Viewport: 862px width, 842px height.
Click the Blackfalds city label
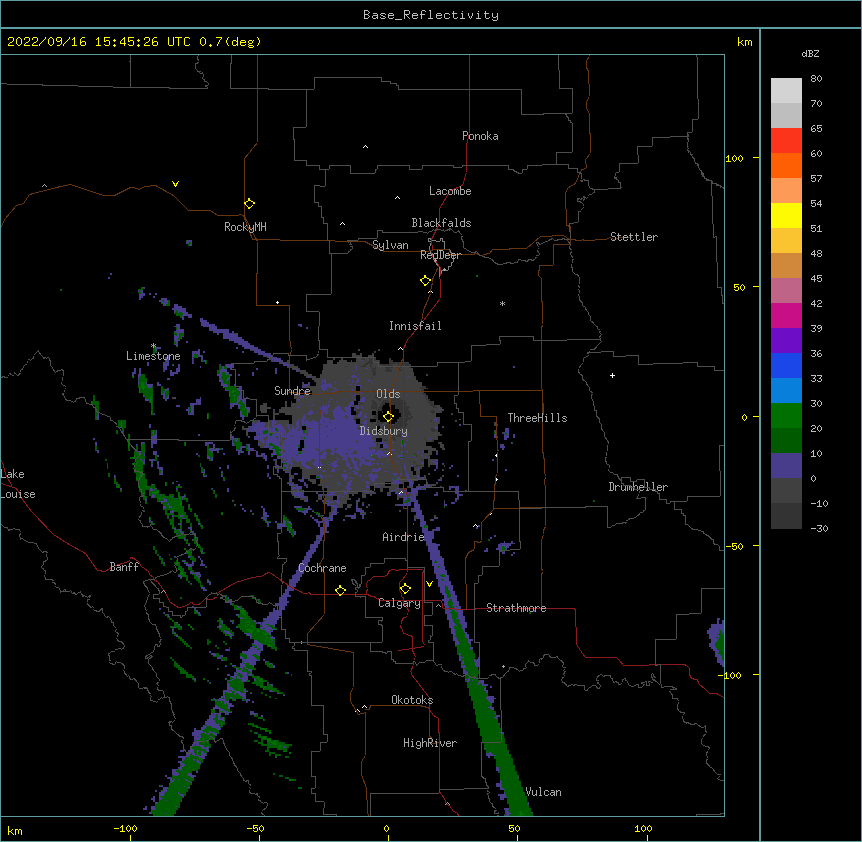[x=441, y=223]
